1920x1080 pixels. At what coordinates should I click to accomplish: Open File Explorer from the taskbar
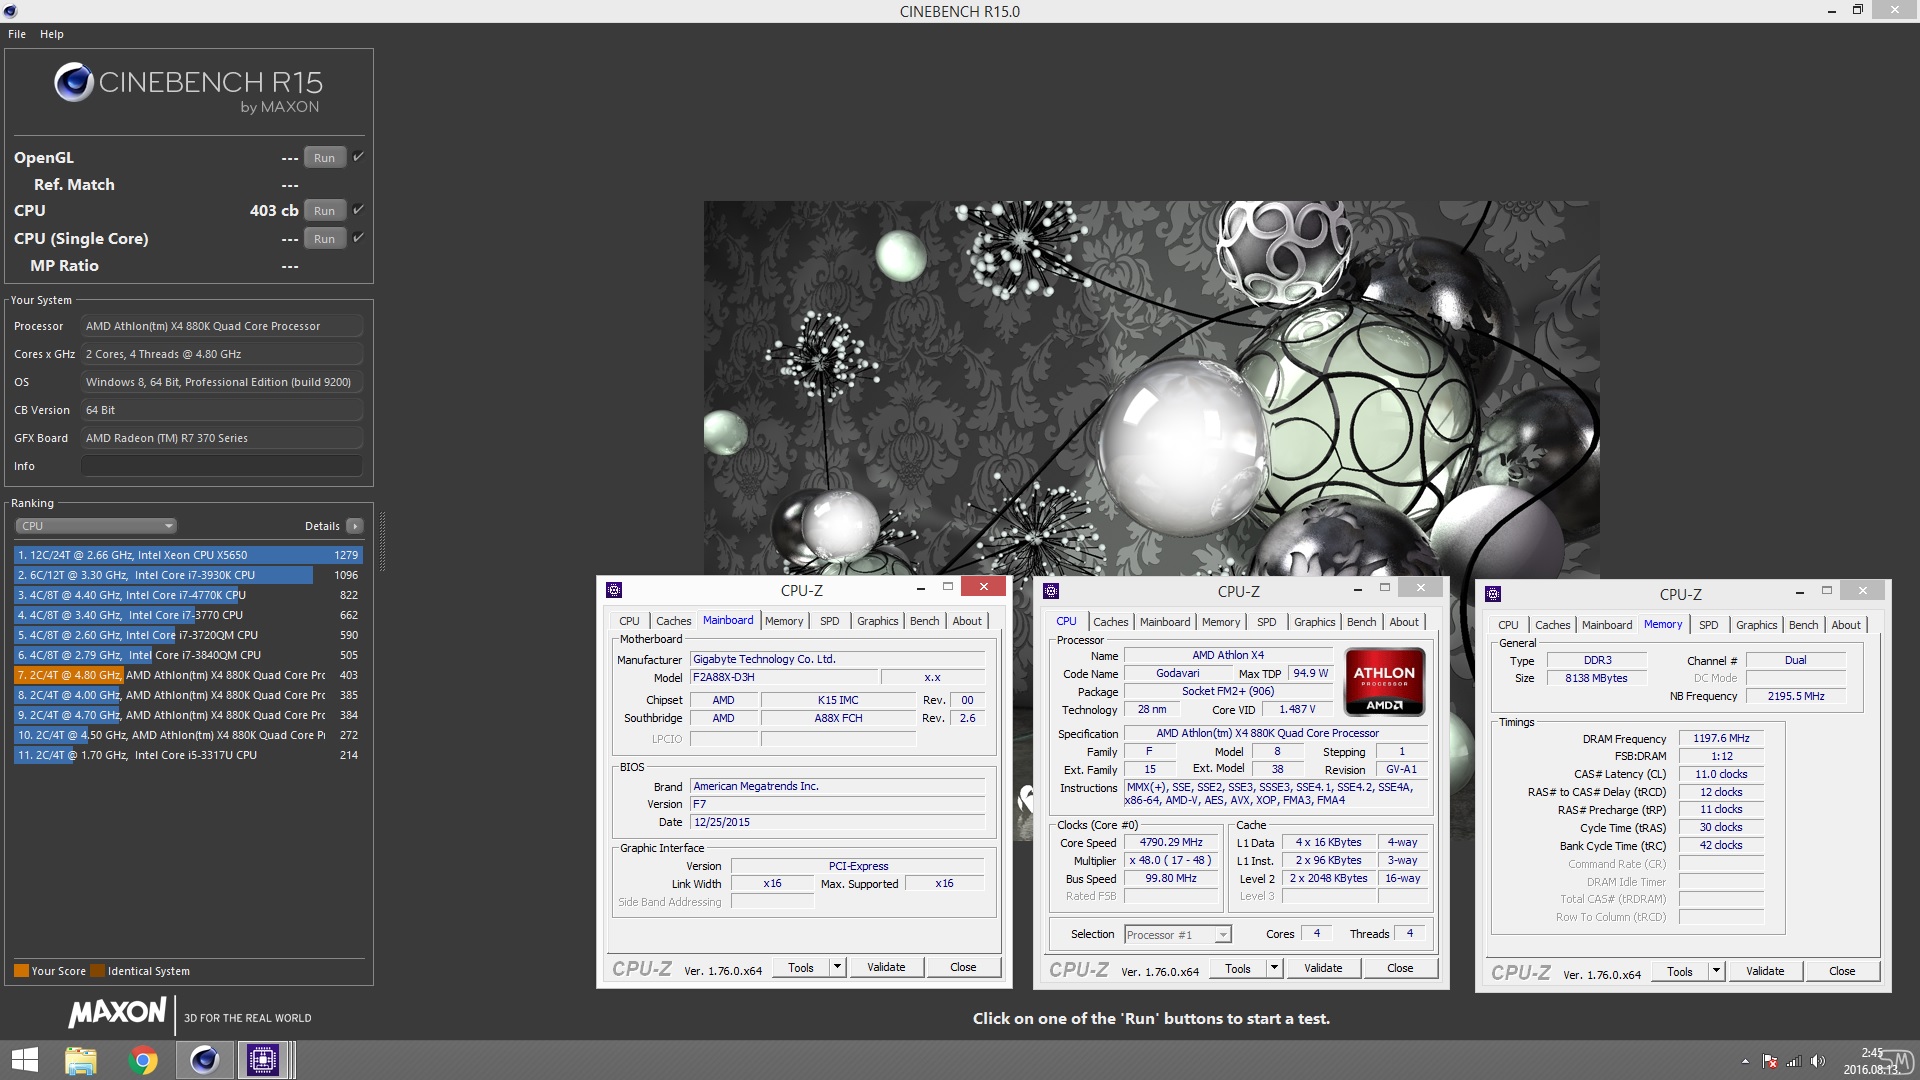(81, 1060)
